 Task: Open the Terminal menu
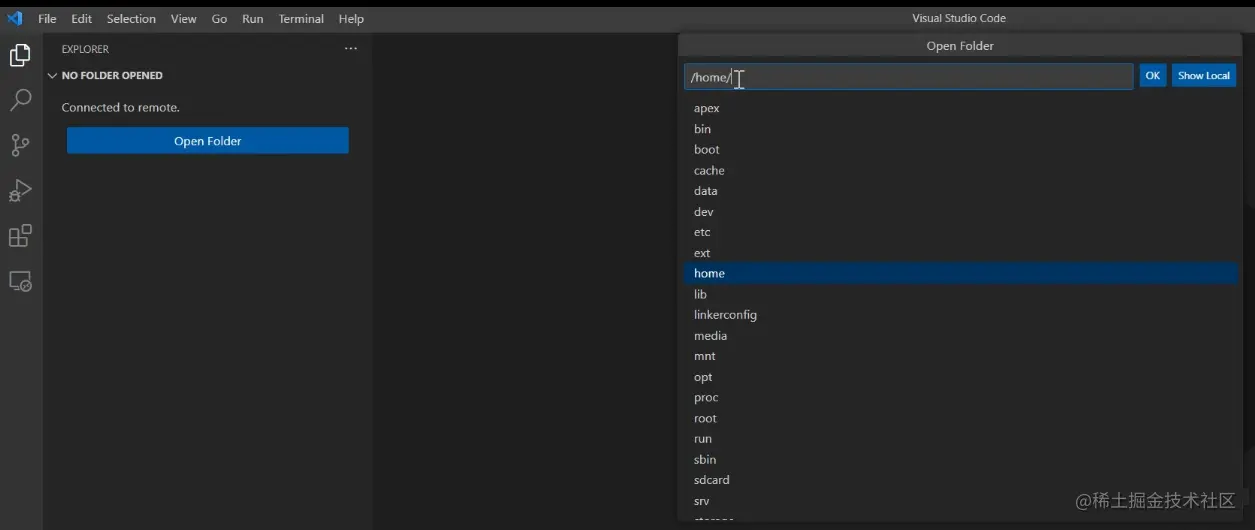click(301, 19)
